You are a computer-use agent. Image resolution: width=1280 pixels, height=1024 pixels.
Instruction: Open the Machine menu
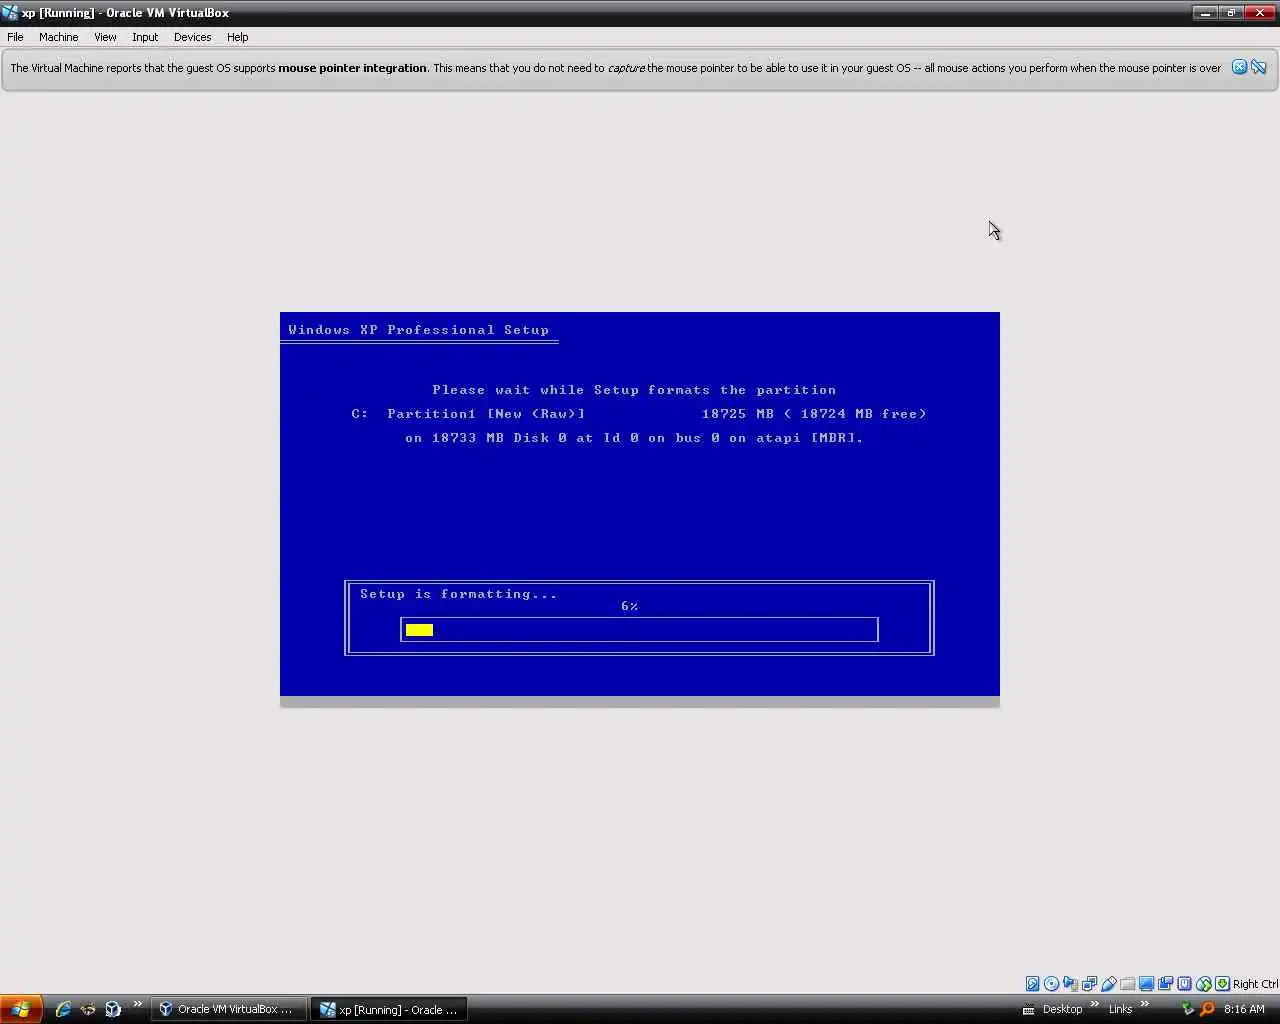click(58, 37)
